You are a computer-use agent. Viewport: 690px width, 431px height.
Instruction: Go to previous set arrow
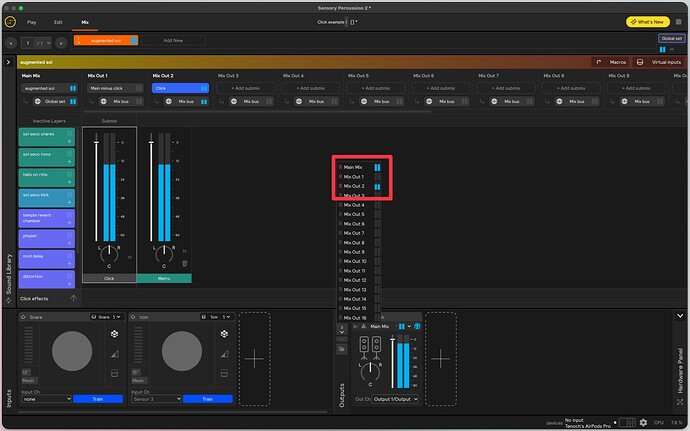(x=11, y=43)
